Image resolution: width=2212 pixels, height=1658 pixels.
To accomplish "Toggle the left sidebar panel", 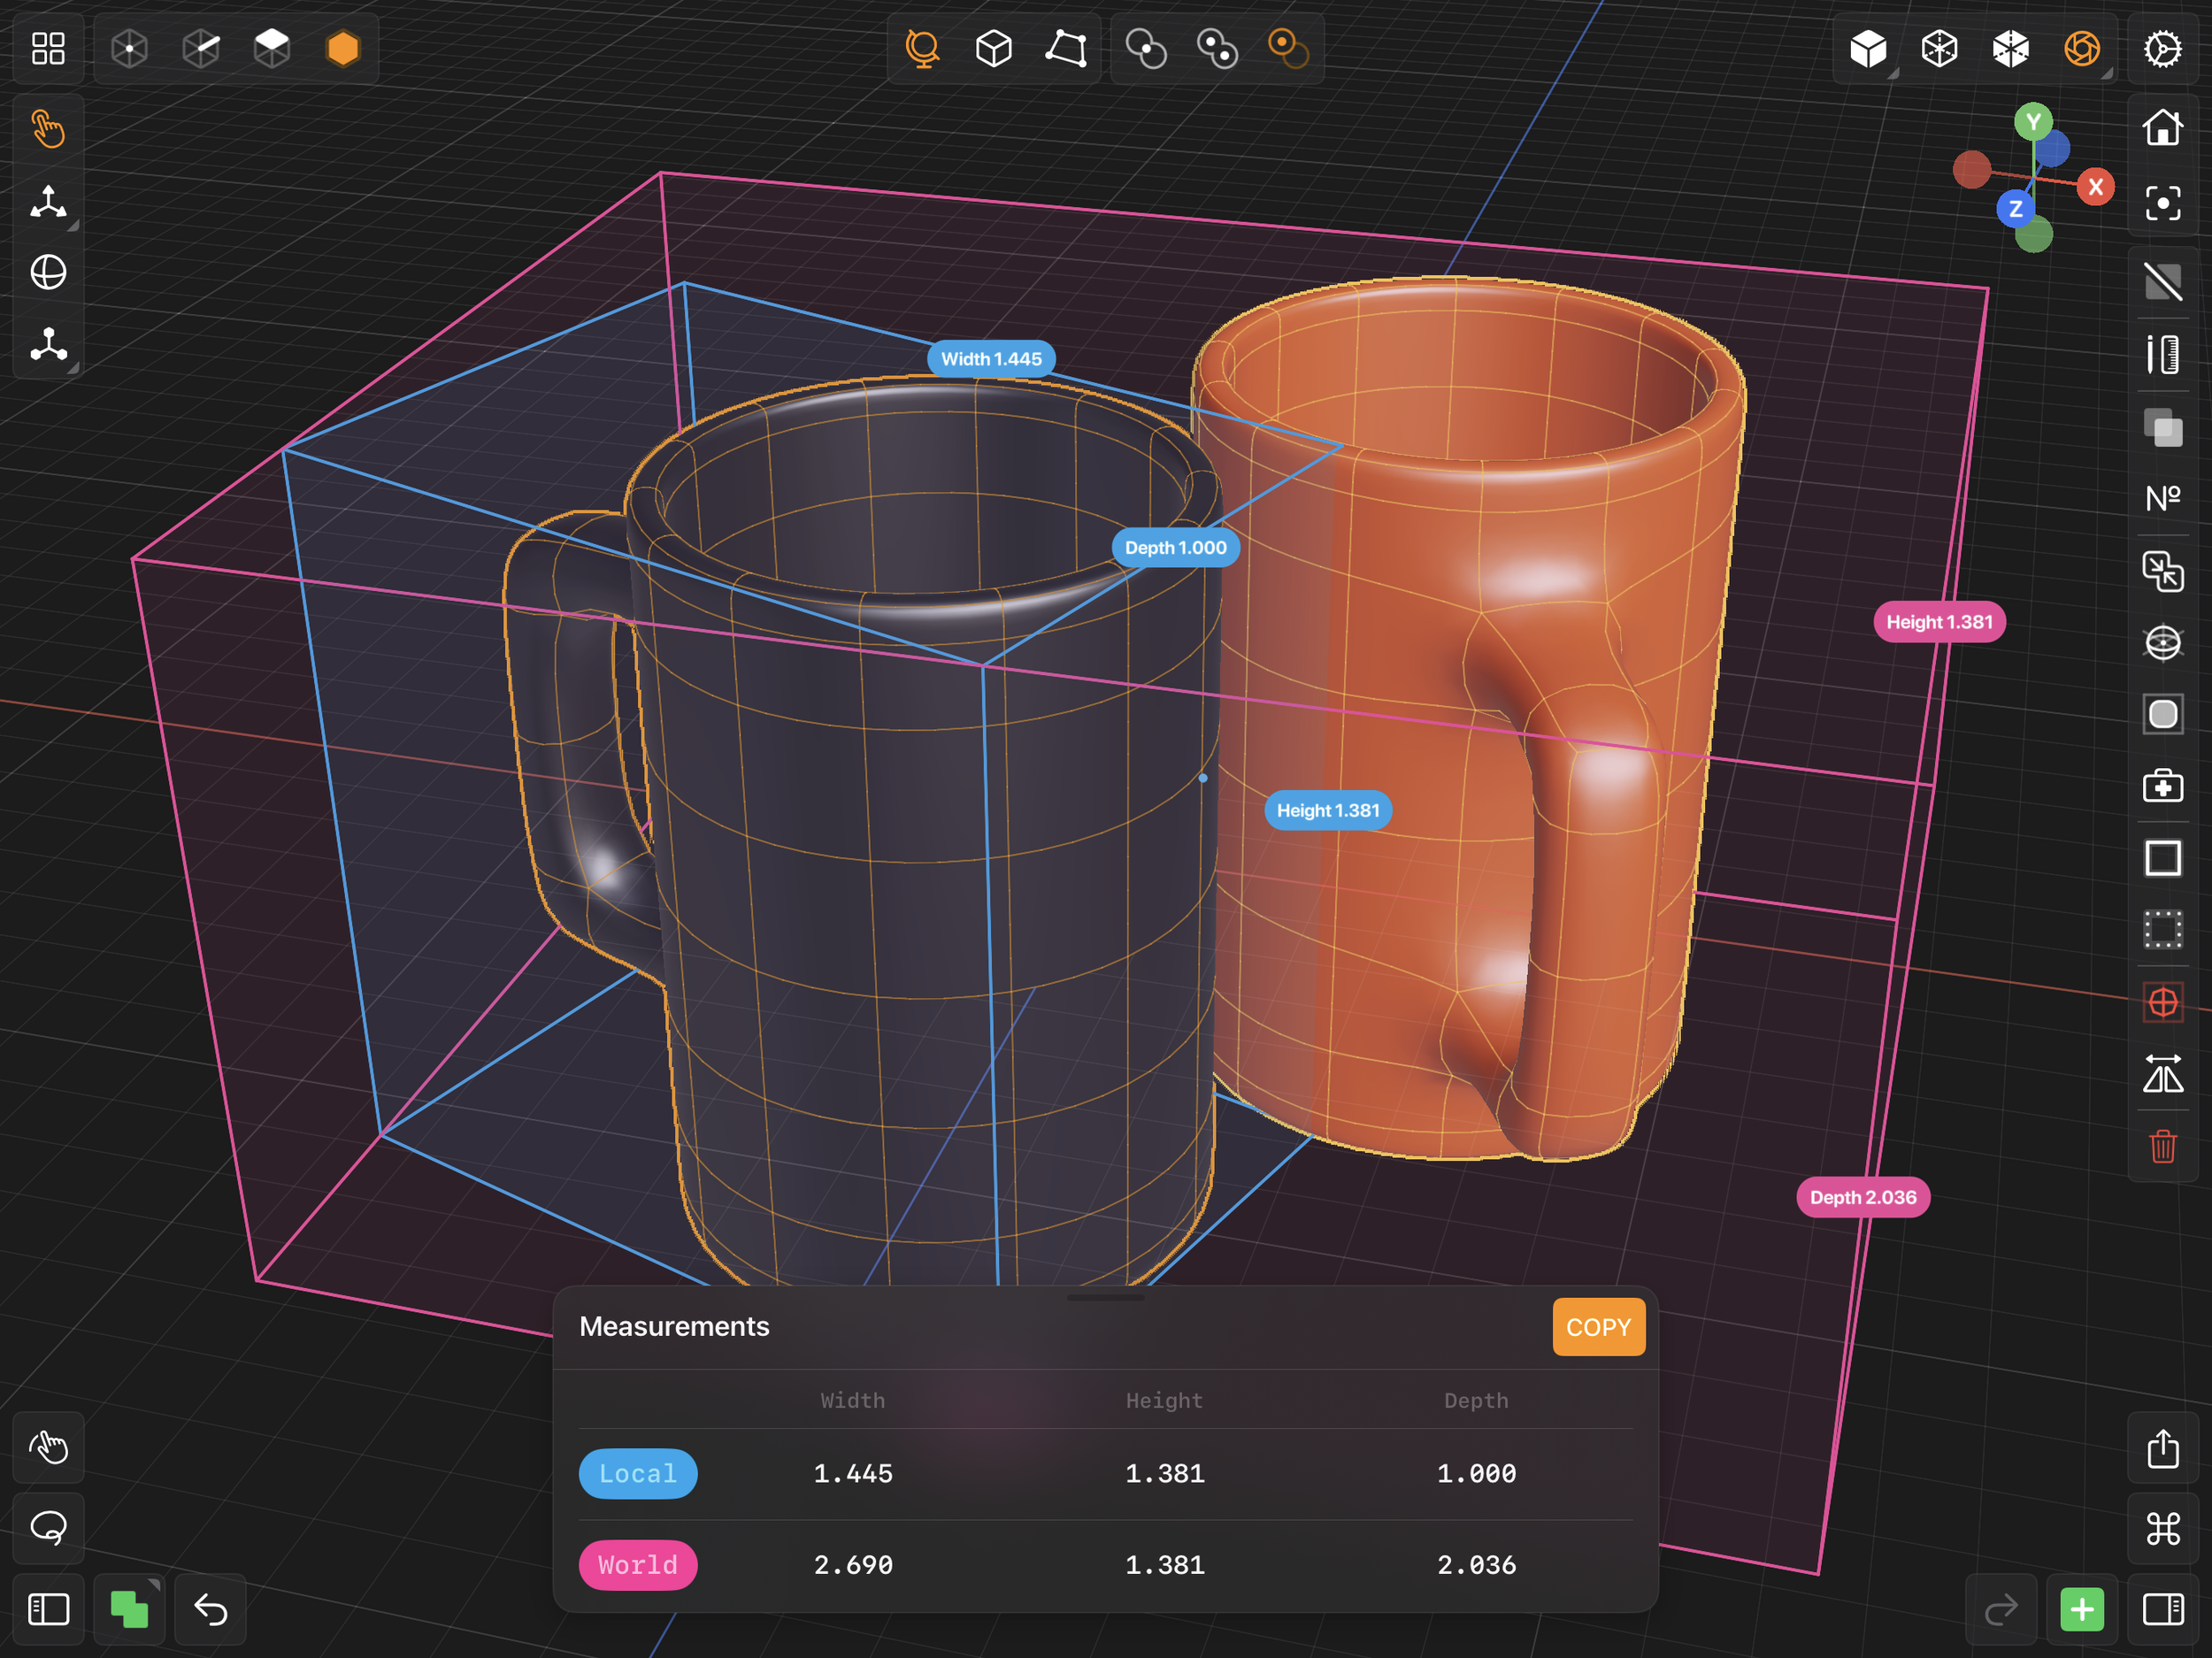I will [48, 1609].
